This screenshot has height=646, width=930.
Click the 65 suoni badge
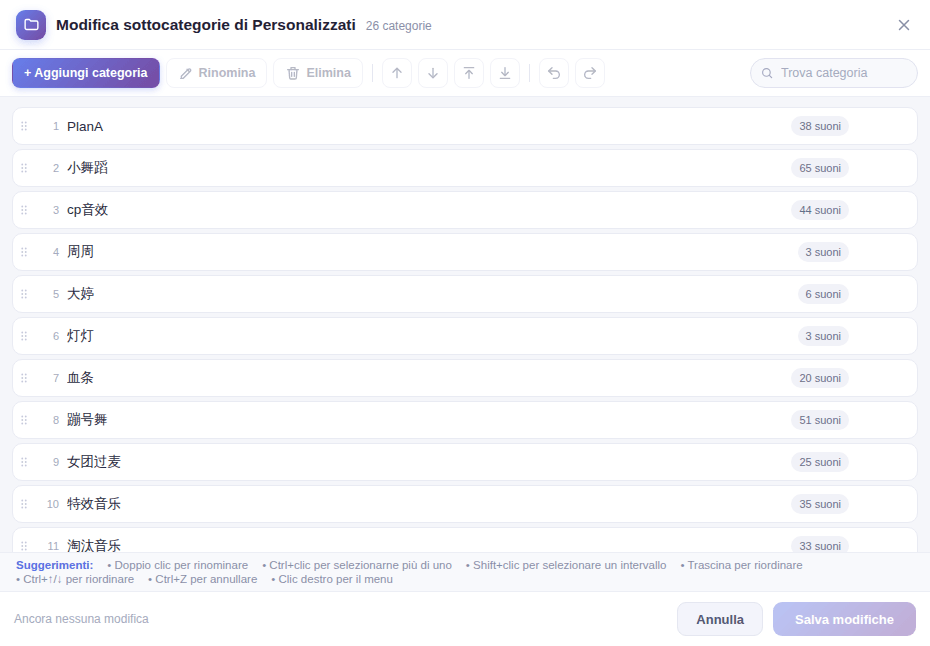point(820,168)
